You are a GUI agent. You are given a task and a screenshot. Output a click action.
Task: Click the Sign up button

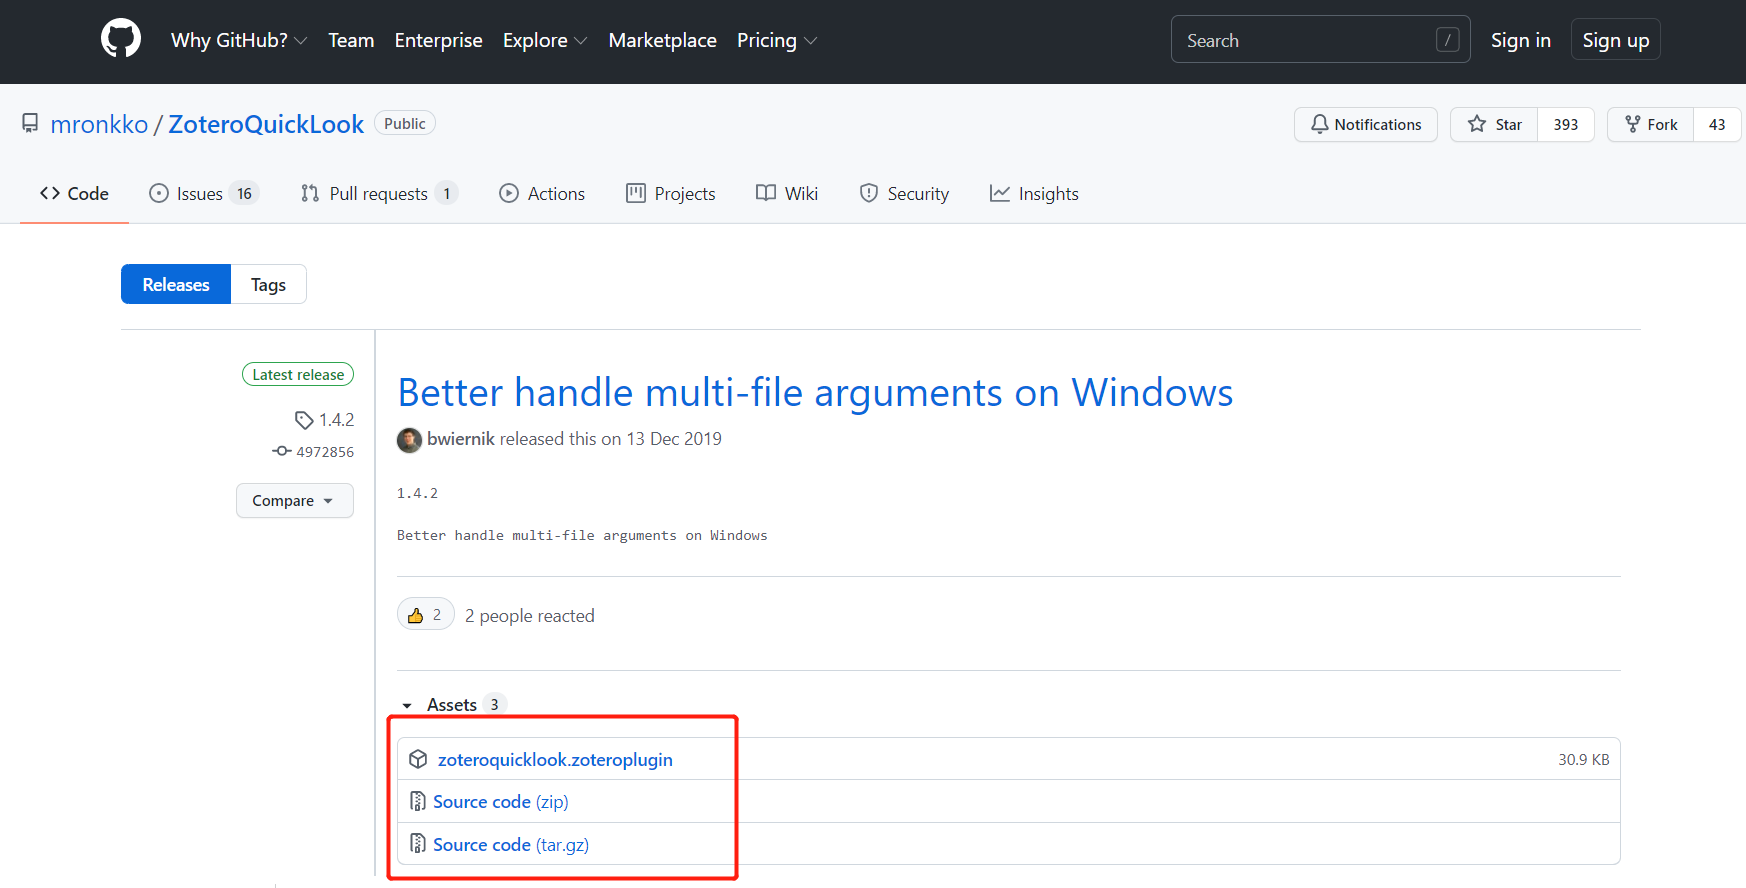pos(1615,40)
